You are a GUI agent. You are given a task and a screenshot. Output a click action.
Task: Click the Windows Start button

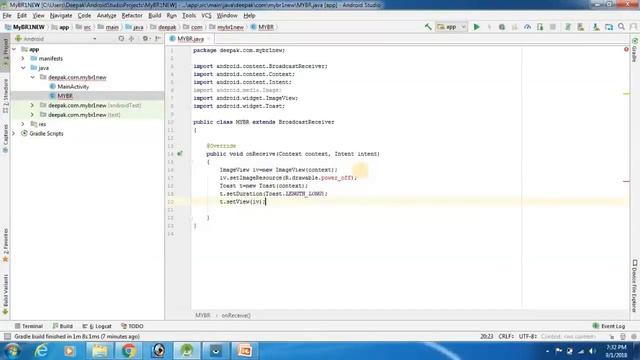pos(13,351)
